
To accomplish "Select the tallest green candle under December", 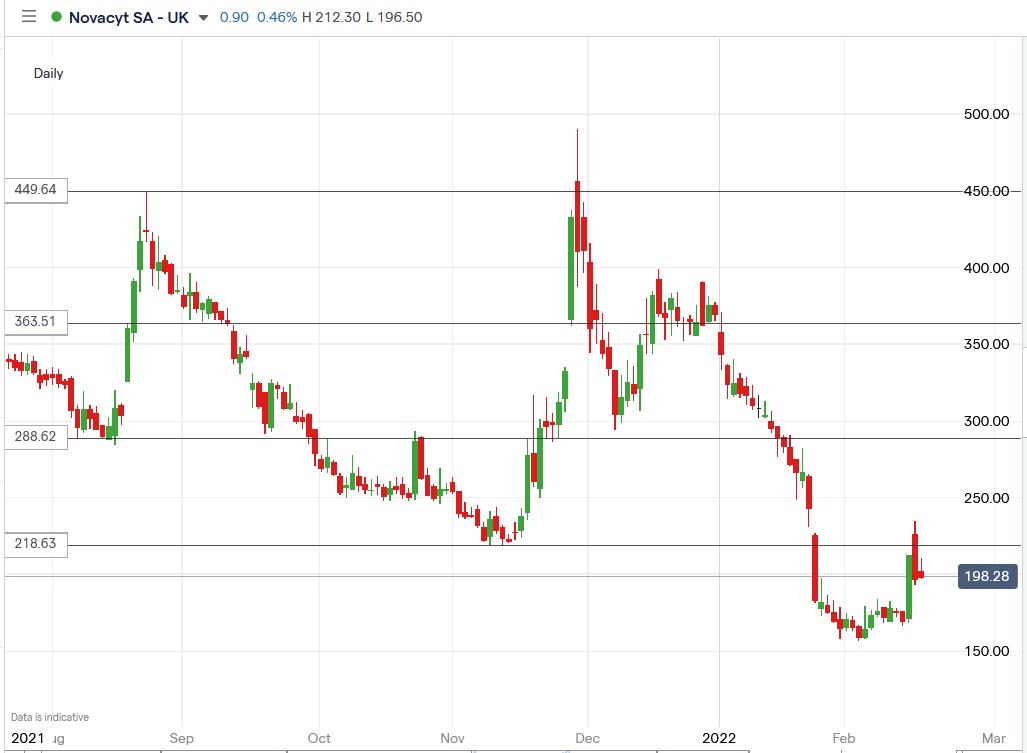I will [x=573, y=270].
